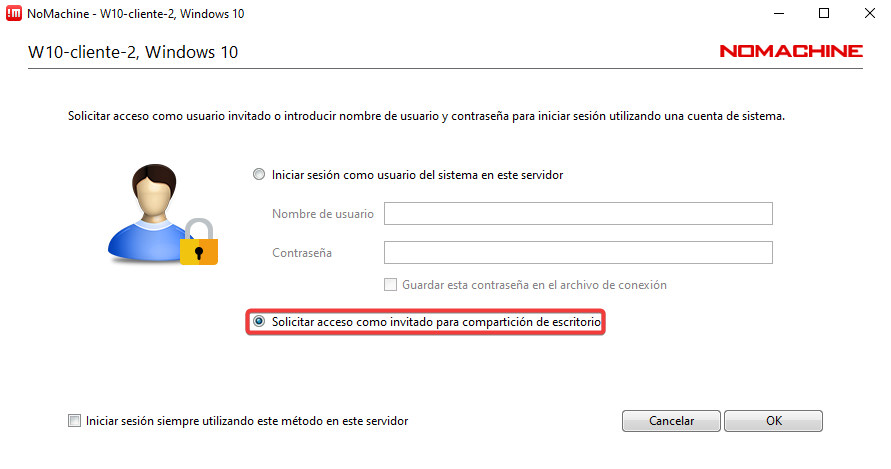Screen dimensions: 891x469
Task: Click the 'Nombre de usuario' label
Action: click(x=322, y=214)
